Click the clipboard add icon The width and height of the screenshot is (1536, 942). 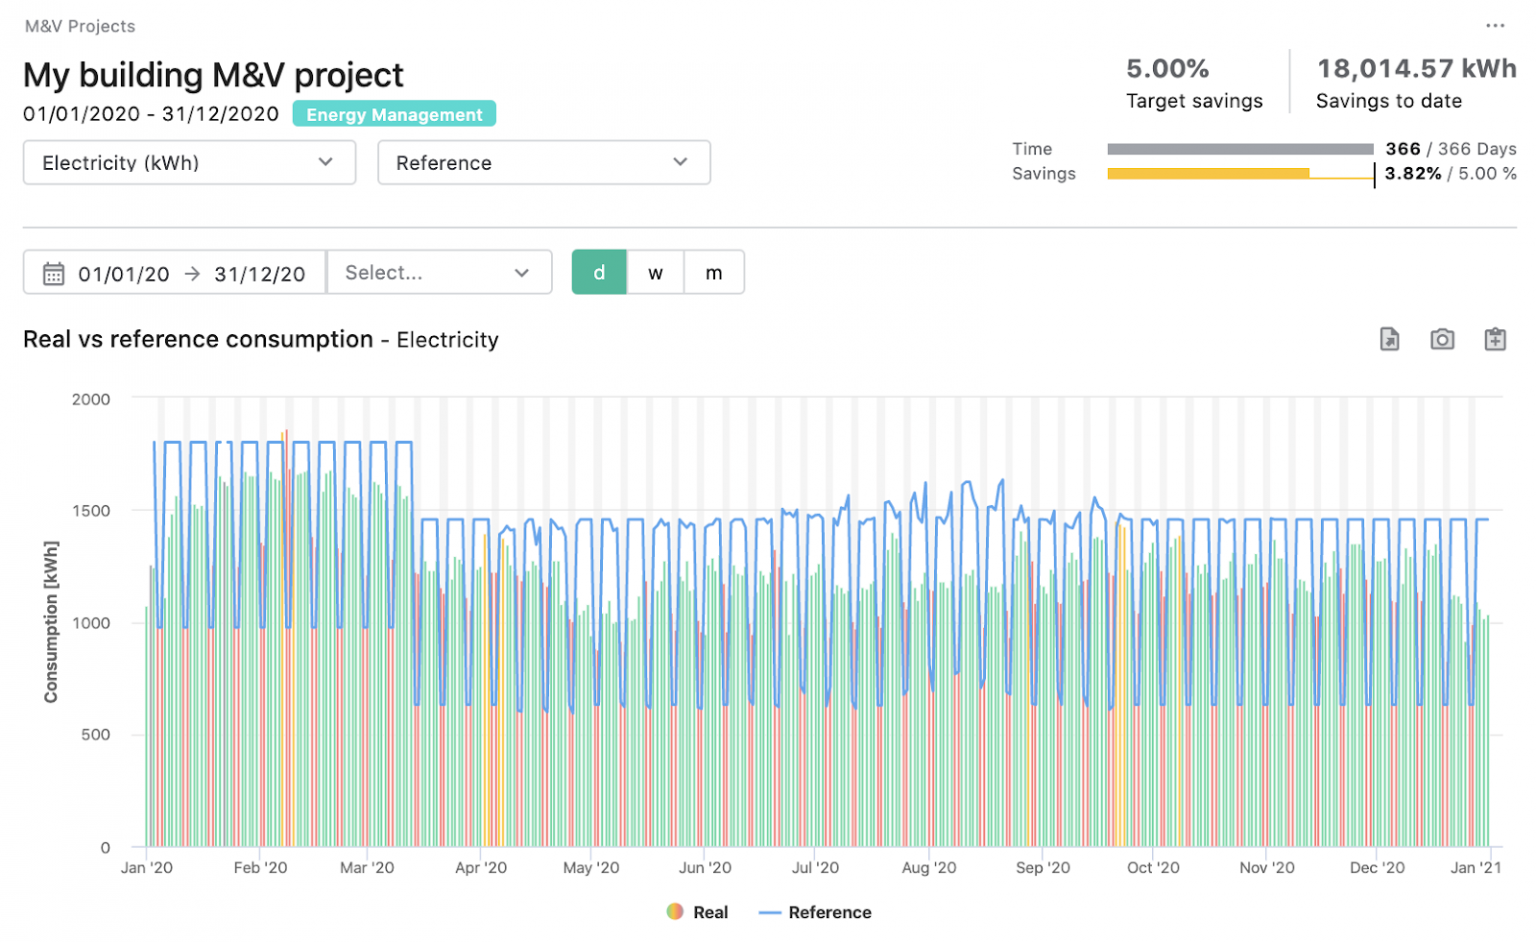click(1494, 339)
